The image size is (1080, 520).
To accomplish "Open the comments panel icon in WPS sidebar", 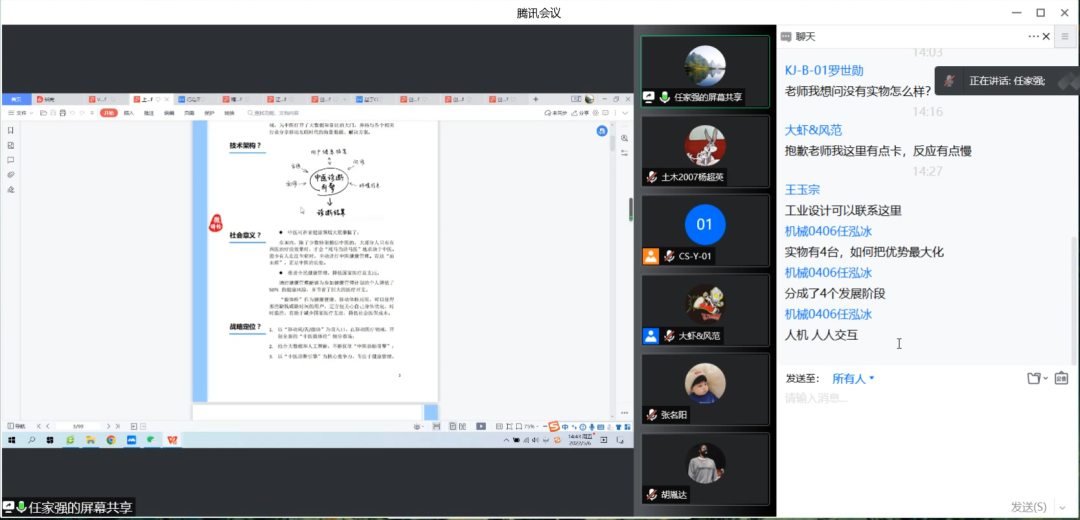I will [10, 160].
